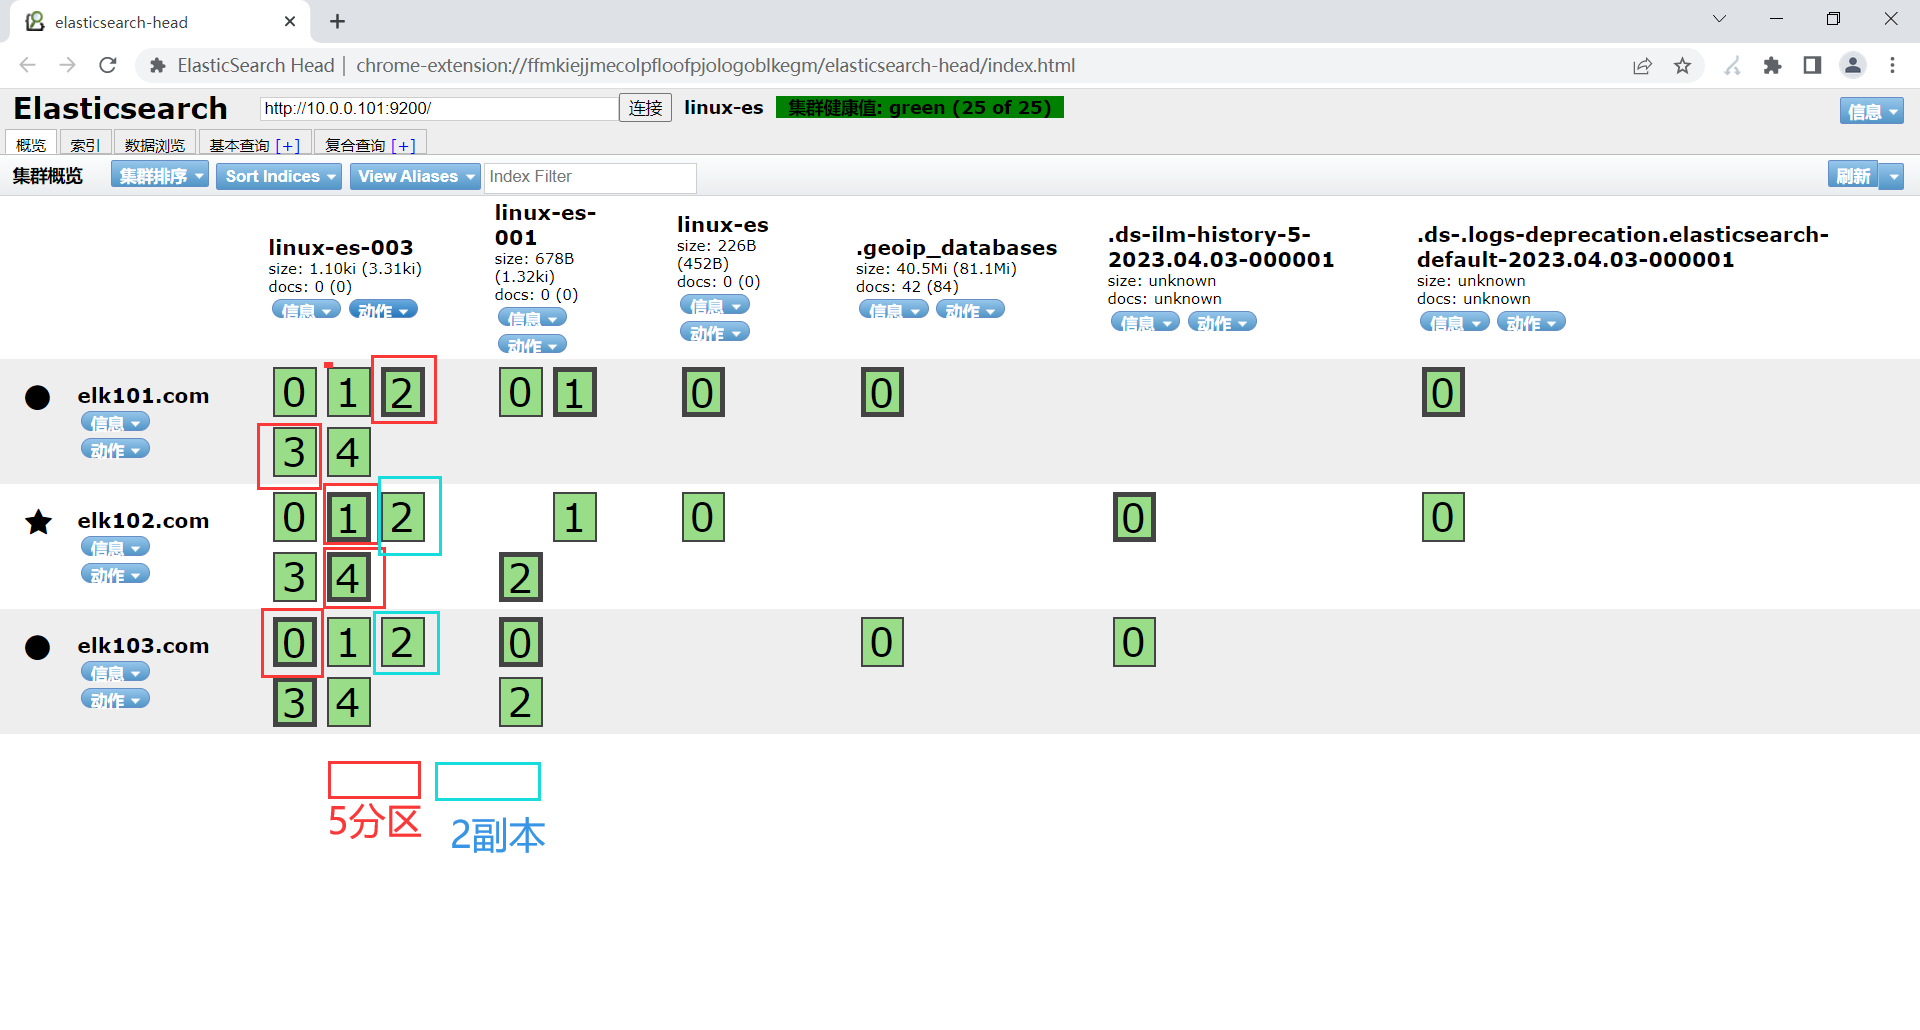The height and width of the screenshot is (1030, 1920).
Task: Open the Sort Indices dropdown
Action: 279,176
